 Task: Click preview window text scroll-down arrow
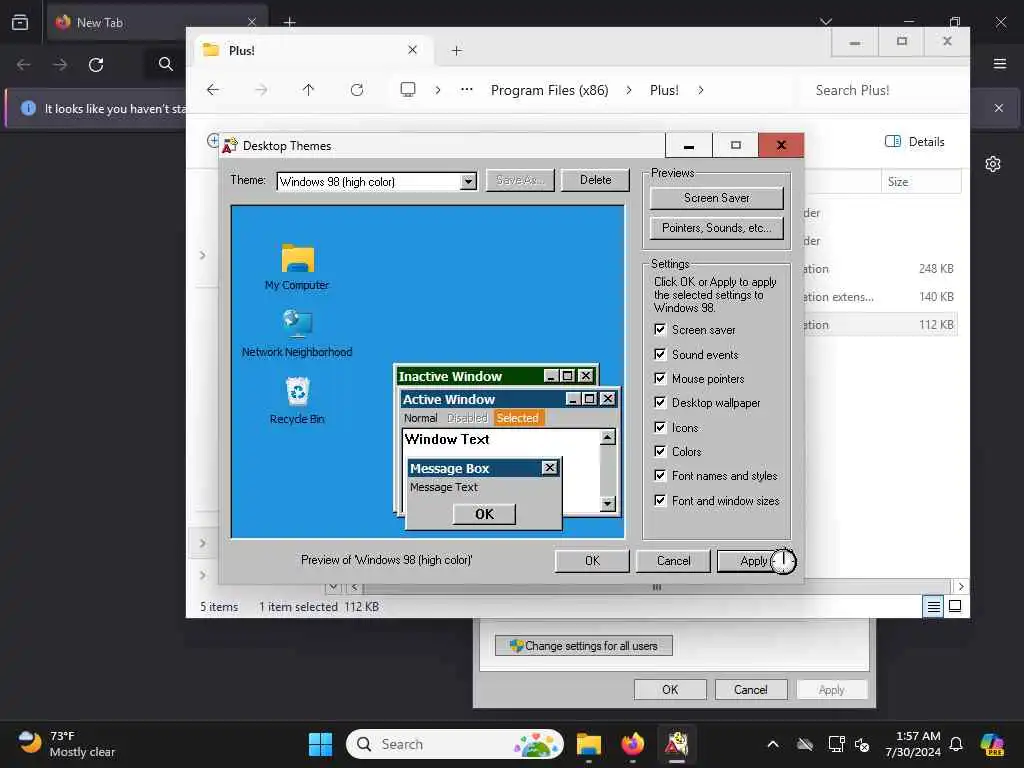(608, 504)
